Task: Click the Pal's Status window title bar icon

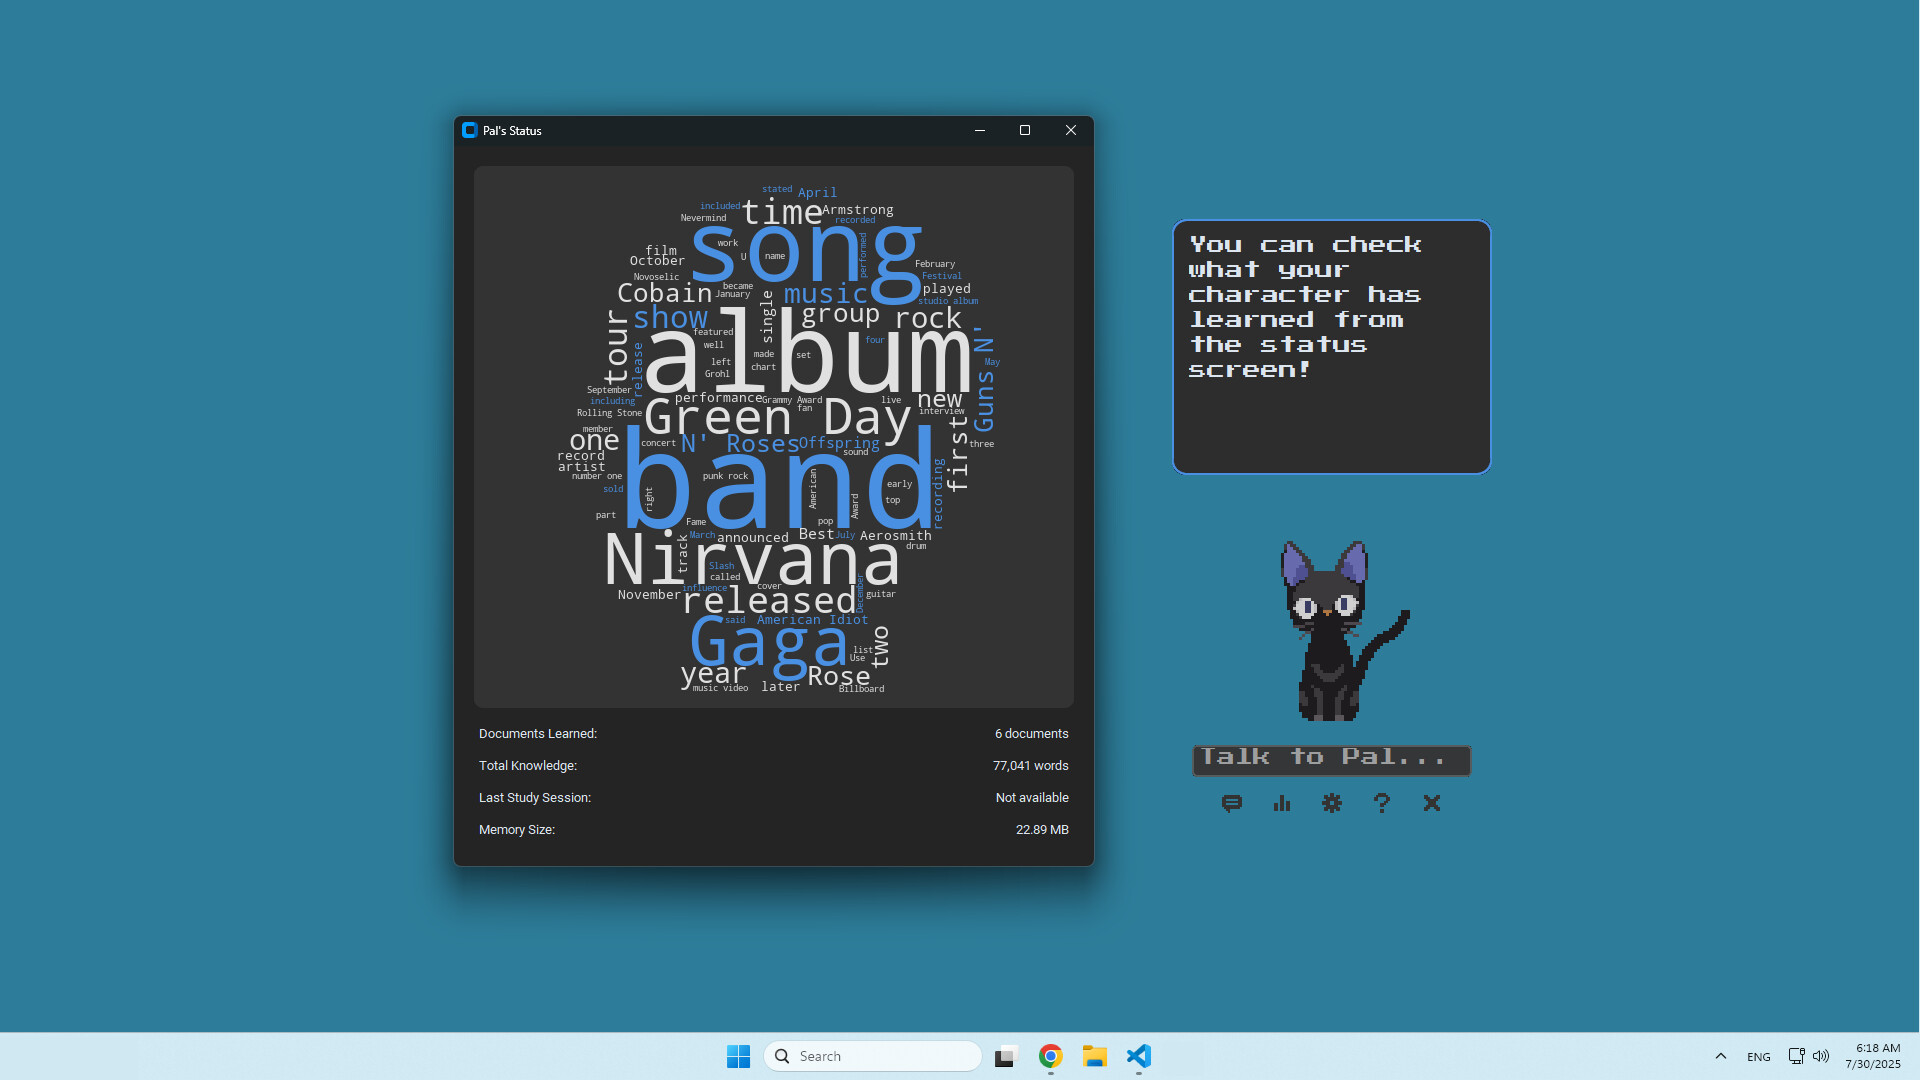Action: click(470, 130)
